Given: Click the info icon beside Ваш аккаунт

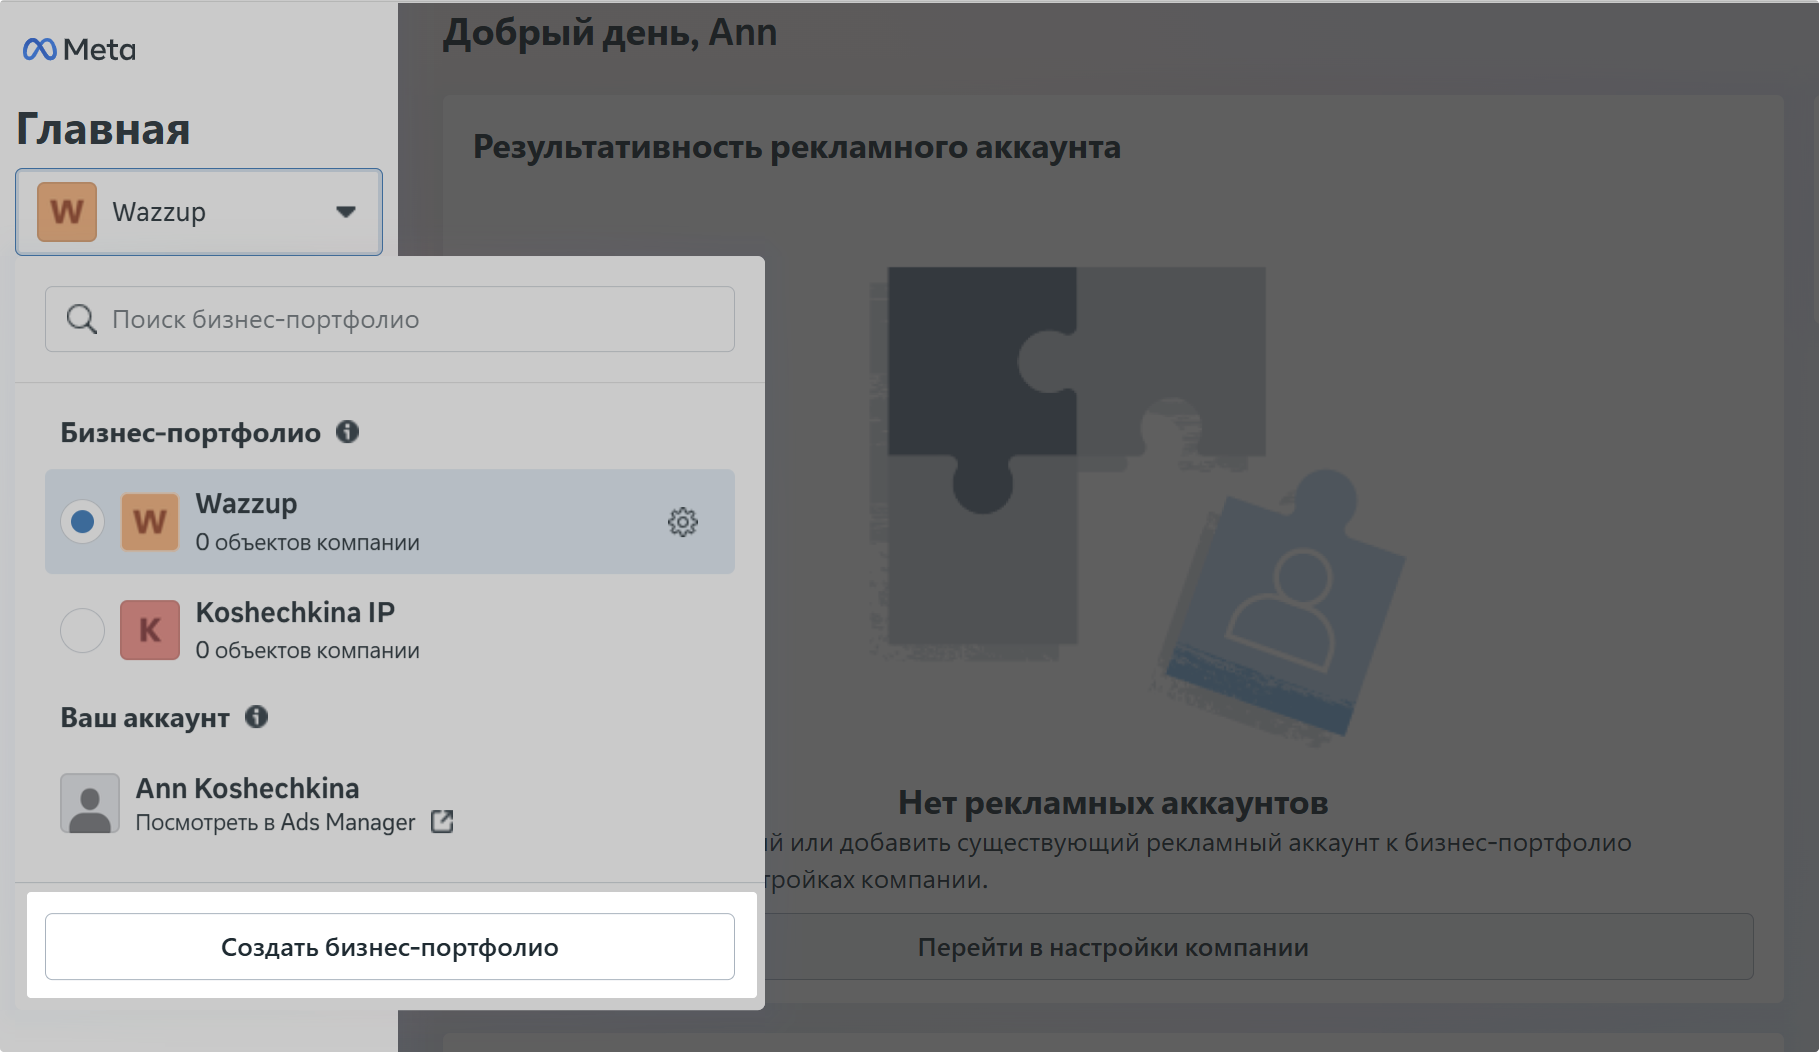Looking at the screenshot, I should click(257, 717).
